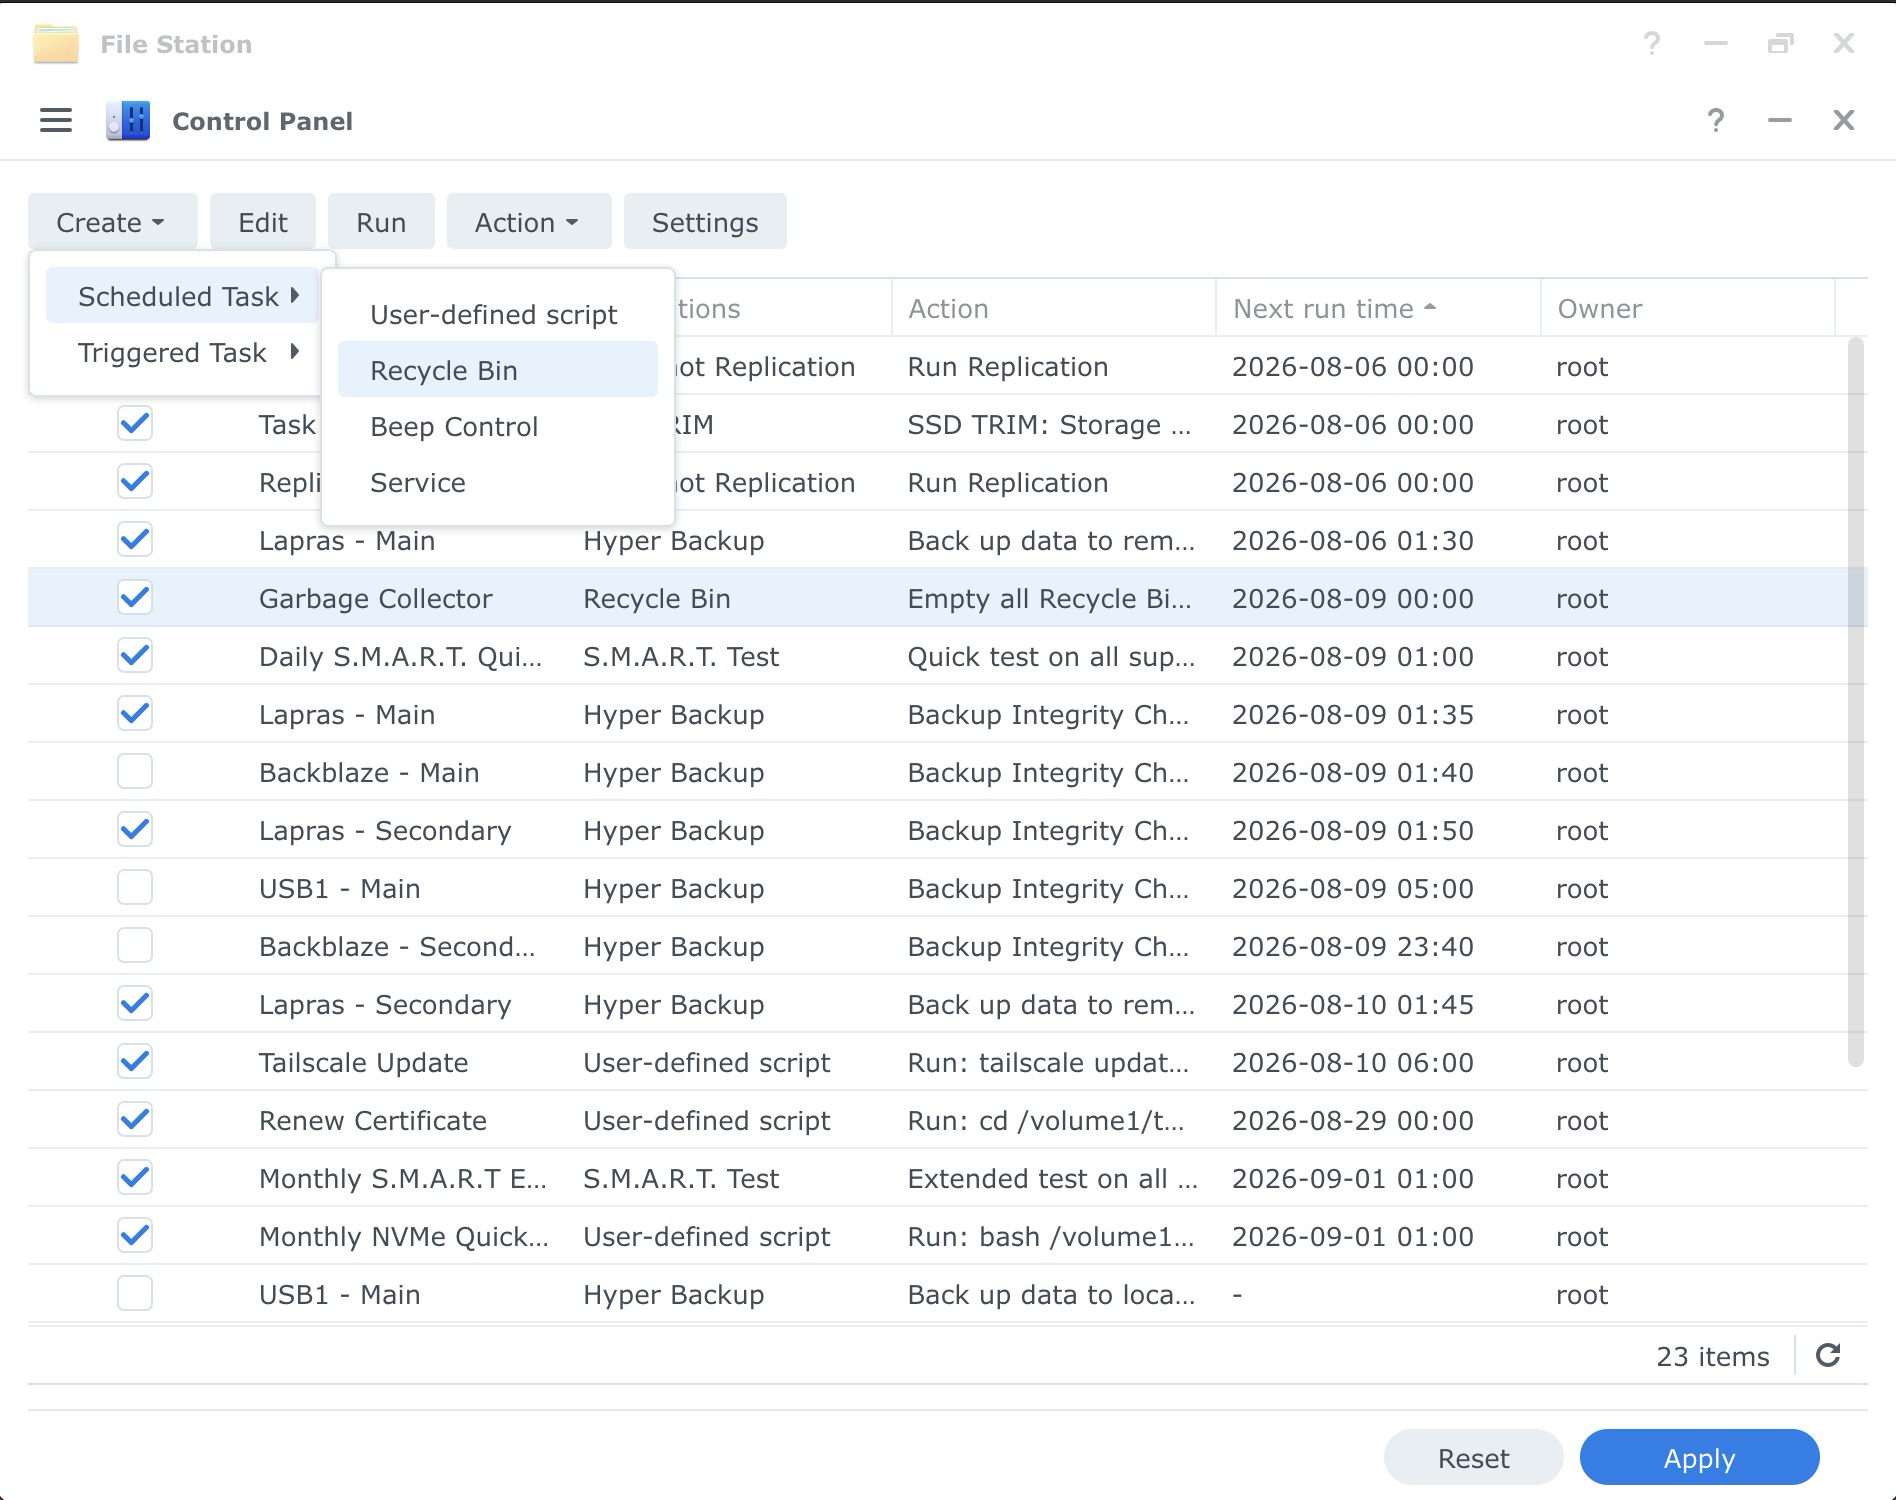This screenshot has height=1500, width=1896.
Task: Click the blue Apply button
Action: tap(1699, 1458)
